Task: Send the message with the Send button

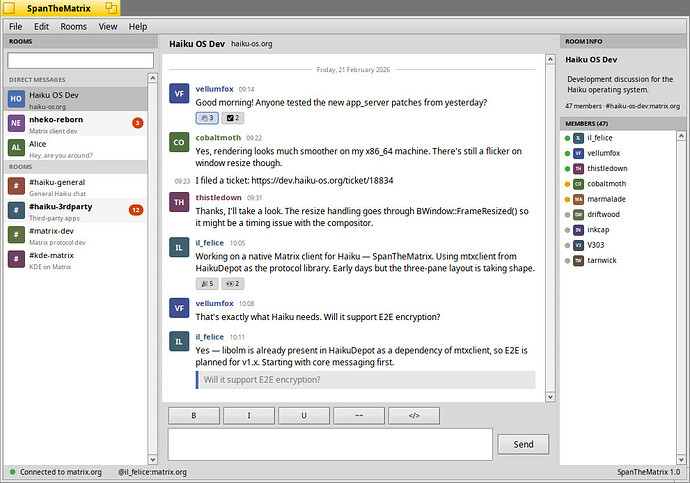Action: (x=523, y=444)
